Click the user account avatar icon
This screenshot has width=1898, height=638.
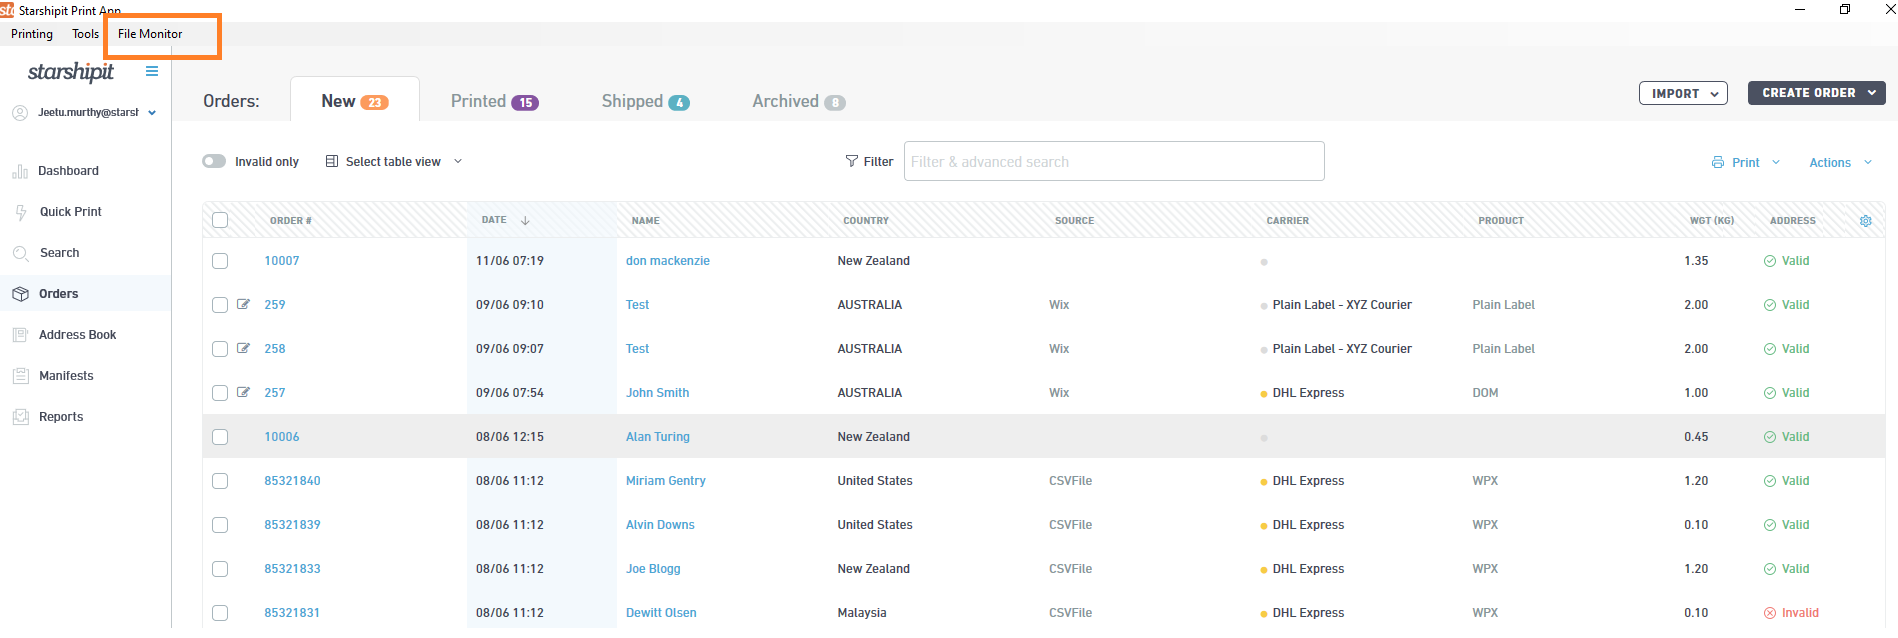point(20,113)
